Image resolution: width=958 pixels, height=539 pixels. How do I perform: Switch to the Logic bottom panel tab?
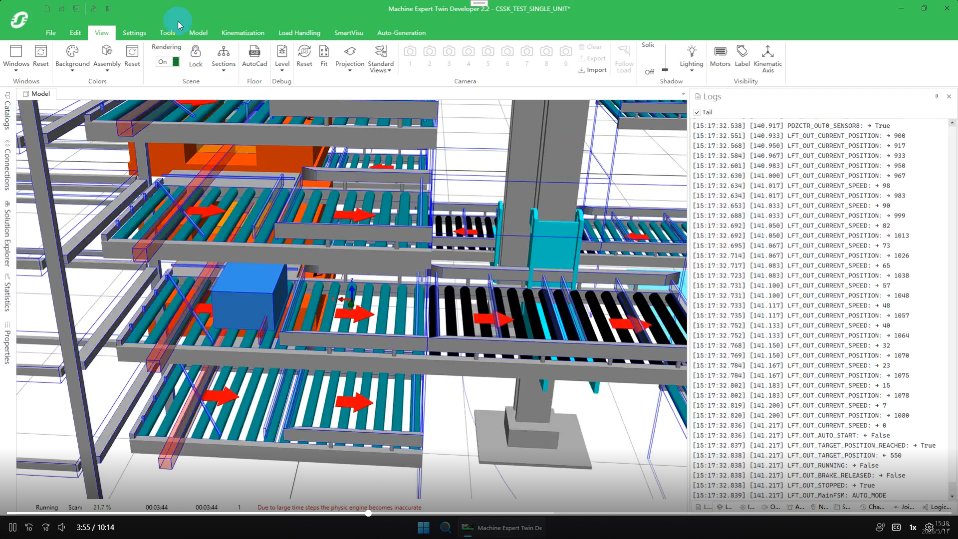(937, 507)
